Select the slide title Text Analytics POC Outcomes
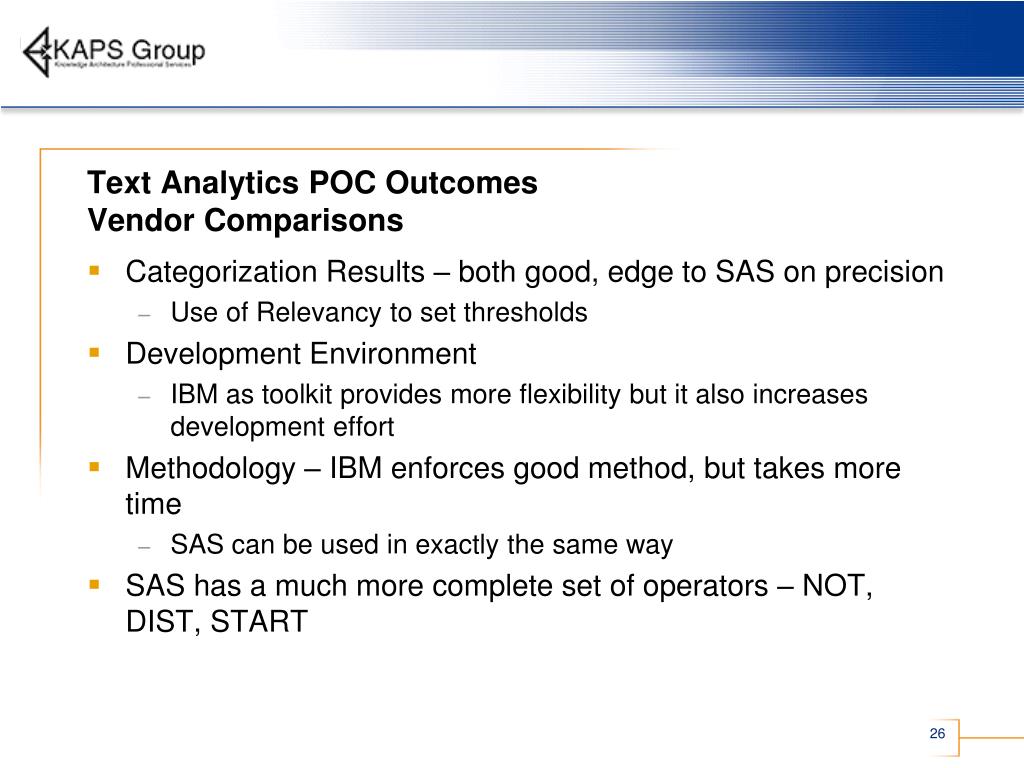 (312, 182)
